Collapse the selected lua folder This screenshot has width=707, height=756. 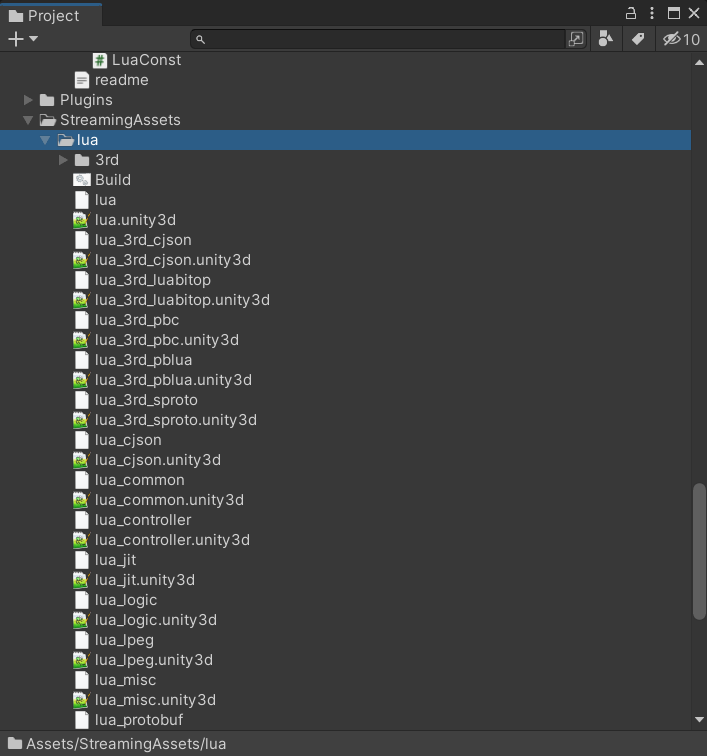45,140
